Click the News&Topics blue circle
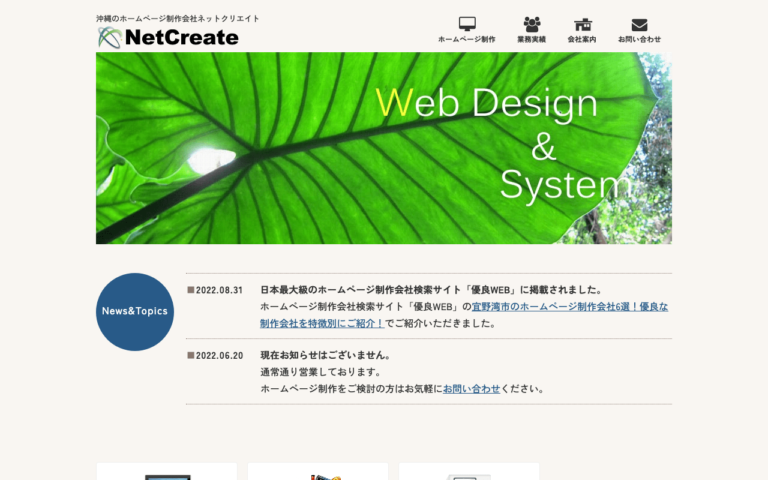 click(135, 312)
